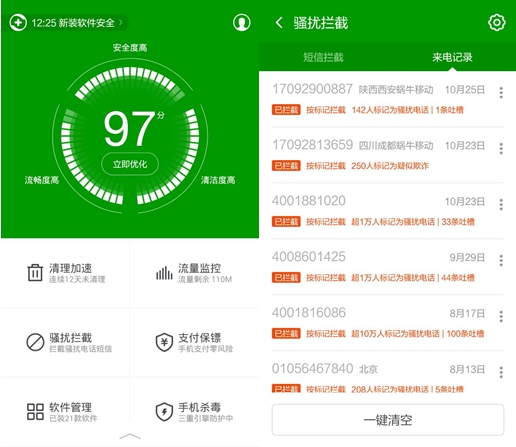Expand bottom panel with up chevron
This screenshot has height=447, width=516.
tap(130, 436)
